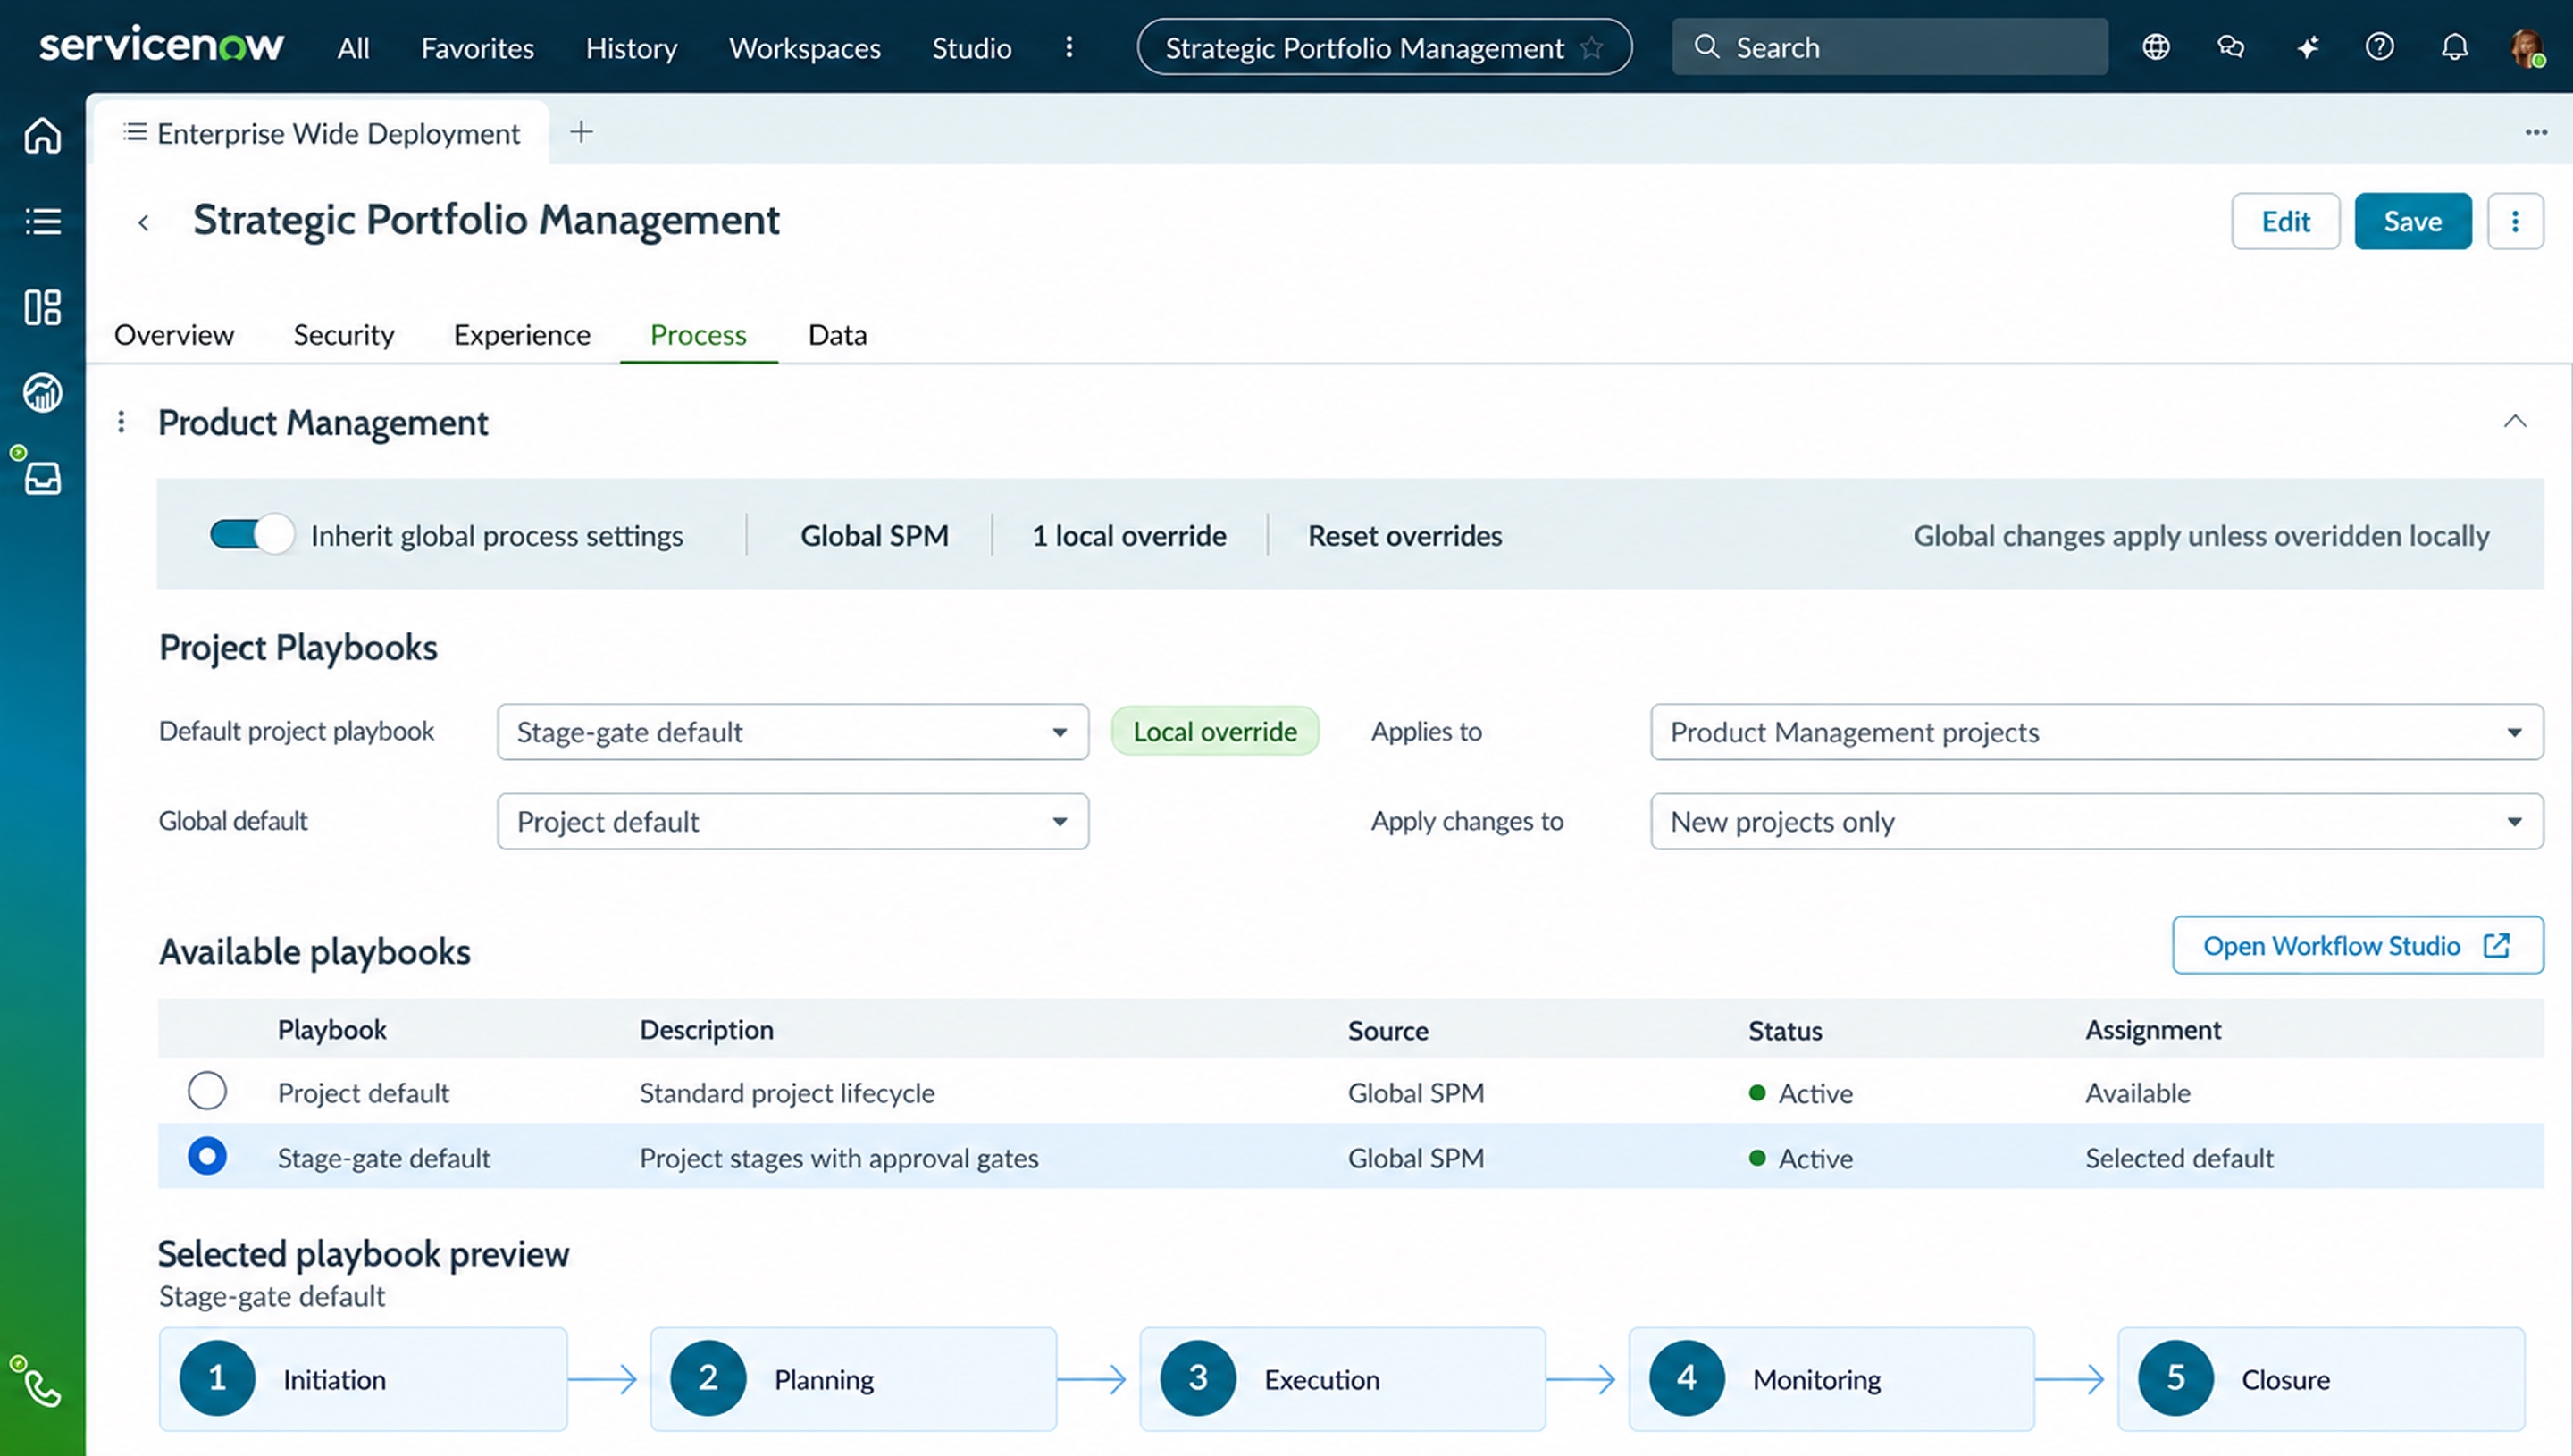Toggle Inherit global process settings switch
Screen dimensions: 2573x1456
click(x=251, y=535)
